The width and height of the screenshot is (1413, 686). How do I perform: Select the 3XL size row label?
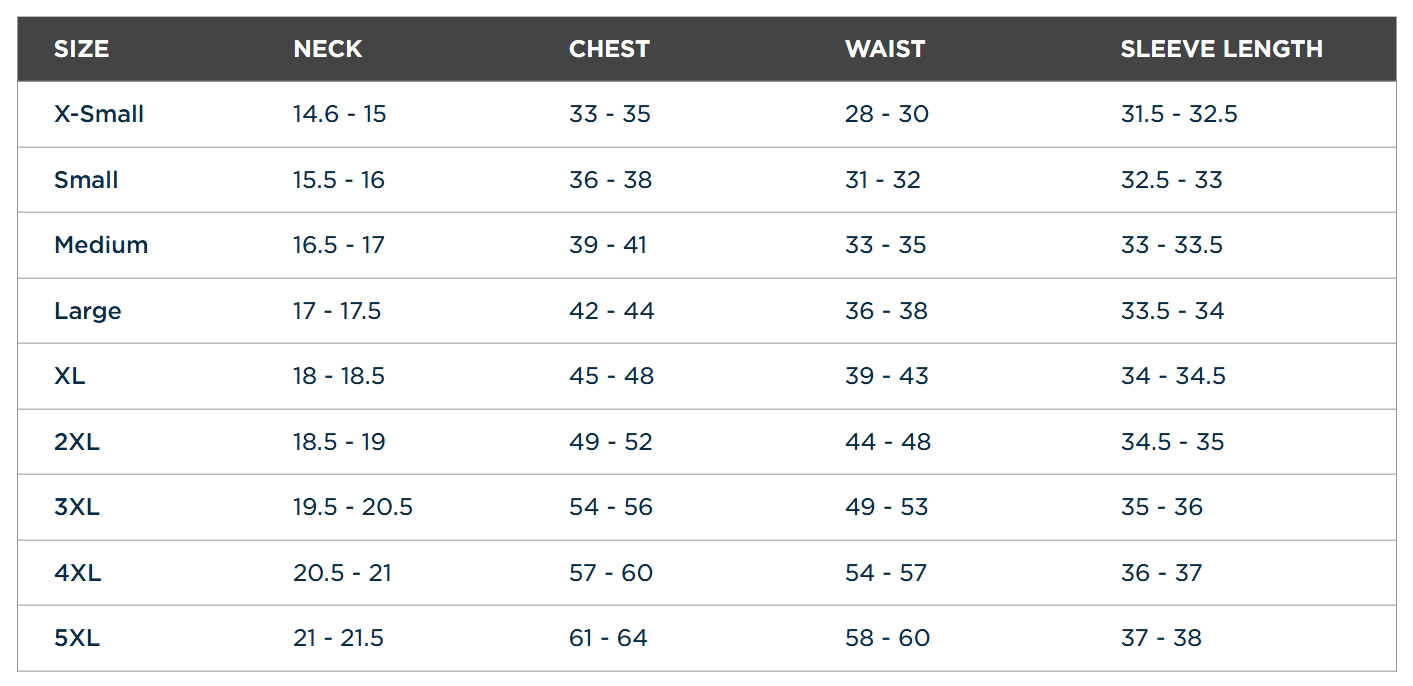click(x=77, y=507)
